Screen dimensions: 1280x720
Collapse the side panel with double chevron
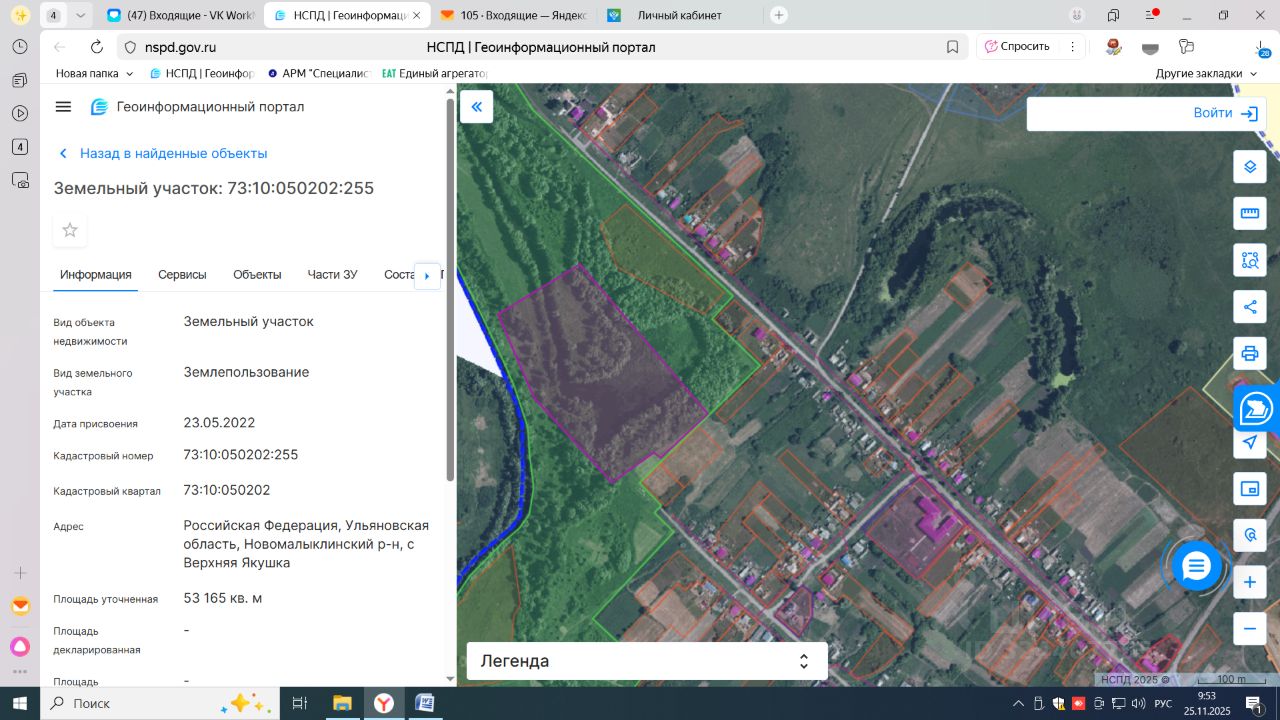(x=476, y=107)
